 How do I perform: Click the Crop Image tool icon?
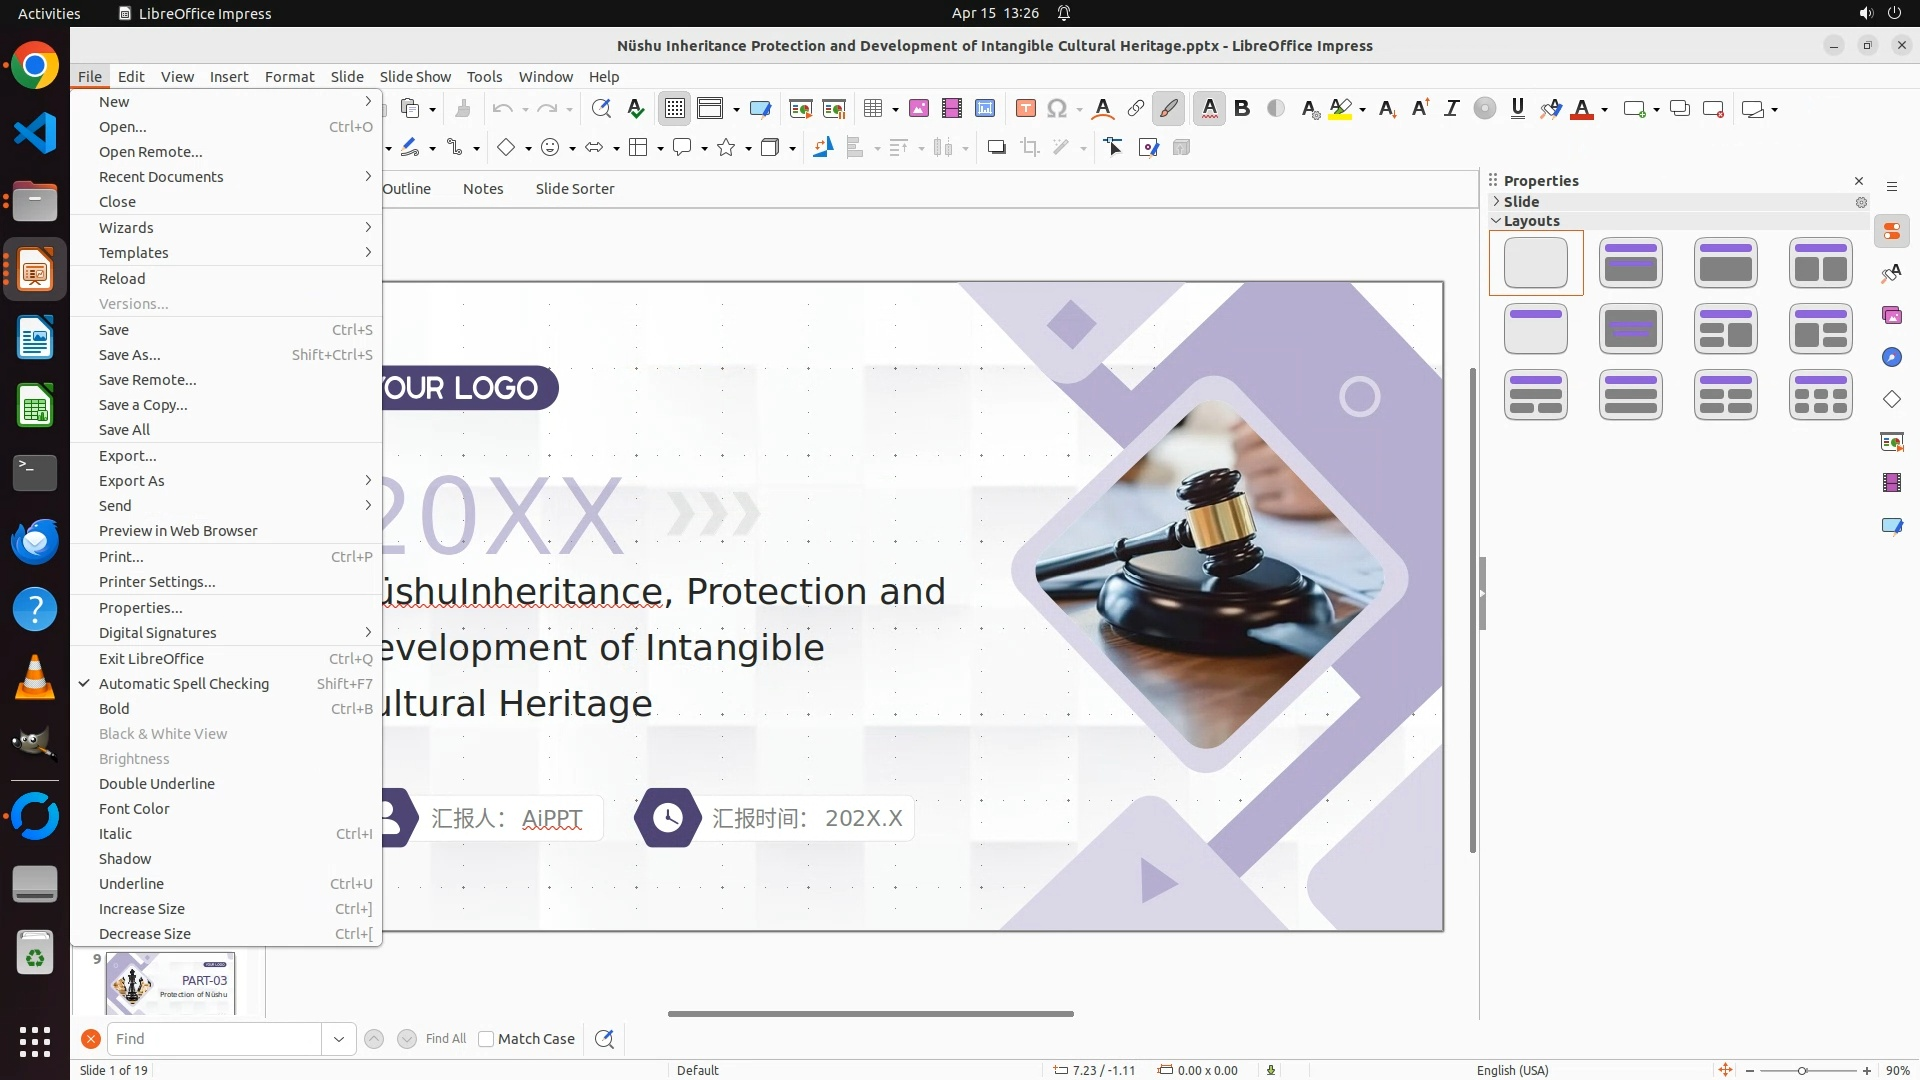pos(1029,148)
